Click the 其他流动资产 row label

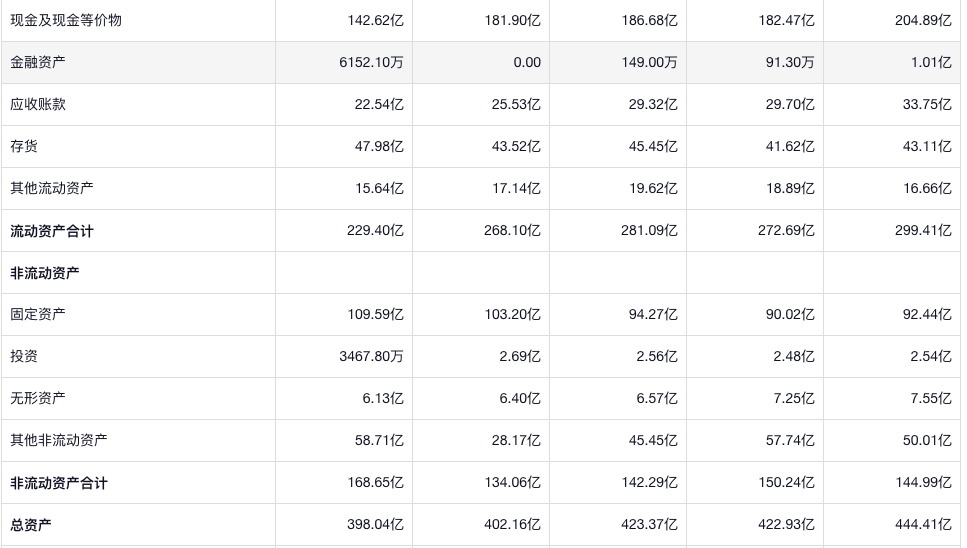pyautogui.click(x=52, y=188)
